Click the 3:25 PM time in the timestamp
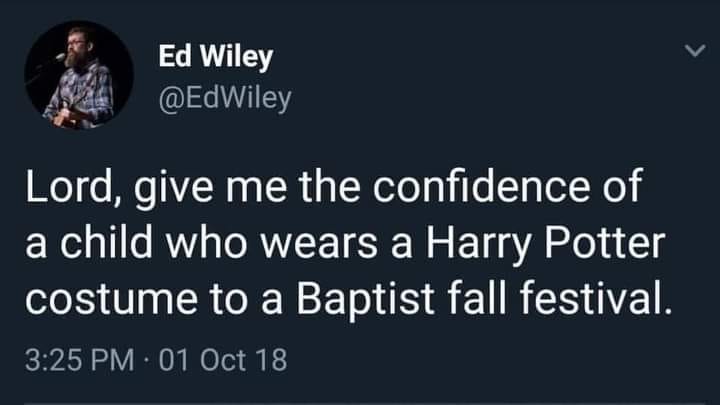Viewport: 720px width, 405px height. (x=90, y=360)
